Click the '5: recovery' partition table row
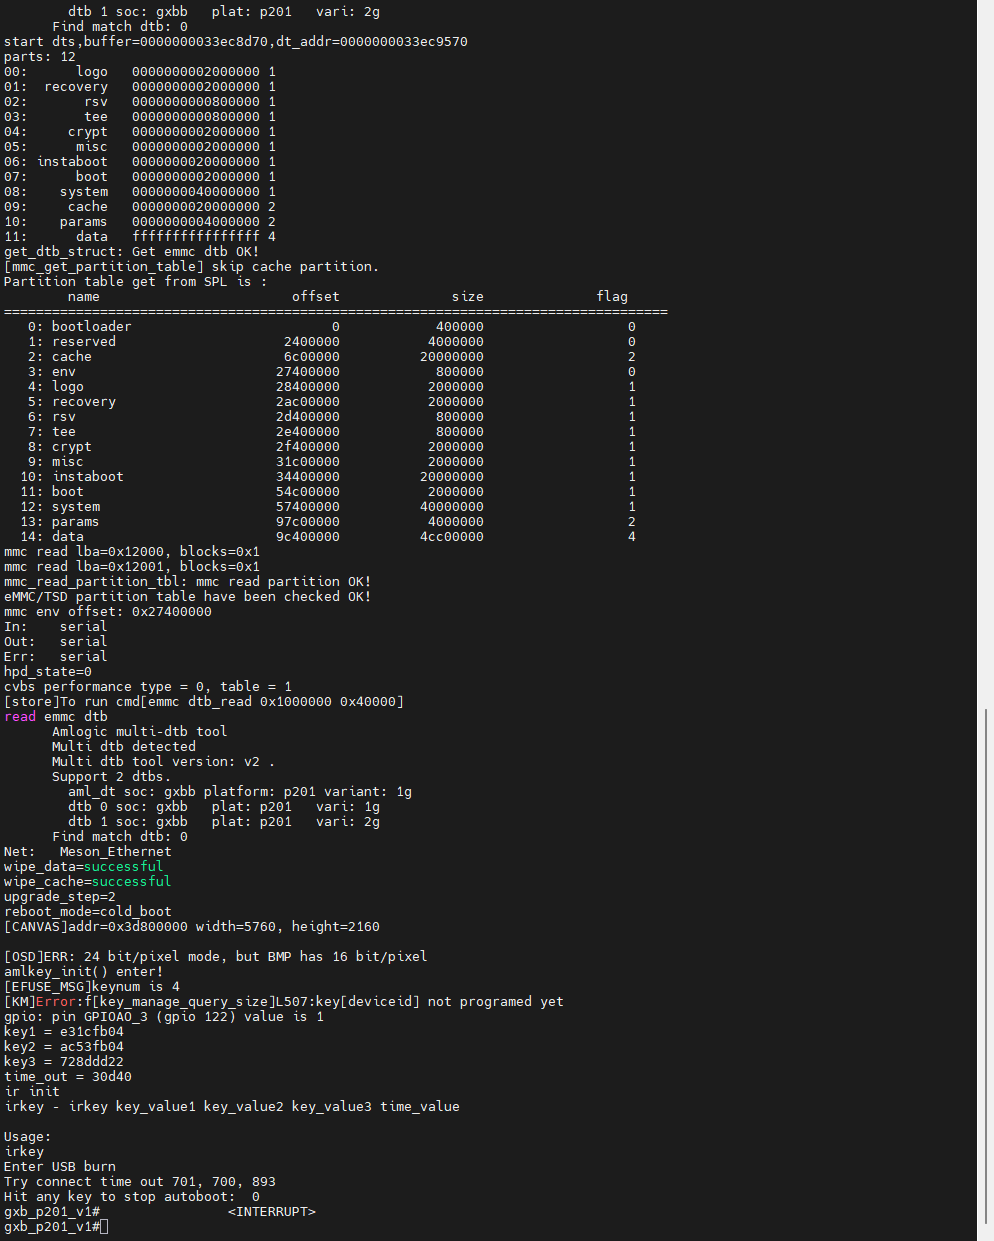This screenshot has height=1241, width=994. click(332, 402)
